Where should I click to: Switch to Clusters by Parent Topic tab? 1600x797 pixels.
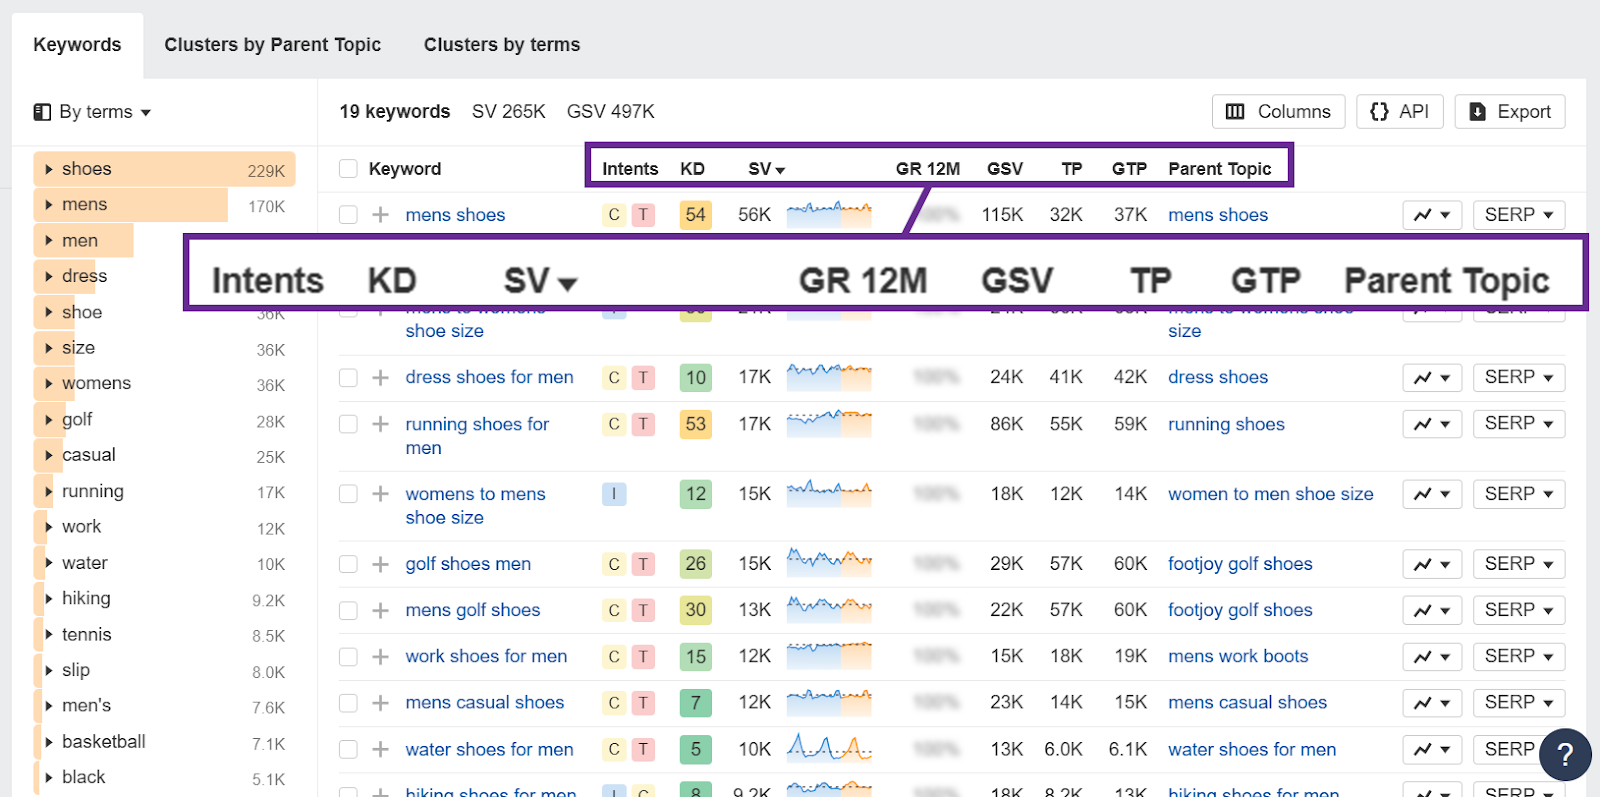273,45
